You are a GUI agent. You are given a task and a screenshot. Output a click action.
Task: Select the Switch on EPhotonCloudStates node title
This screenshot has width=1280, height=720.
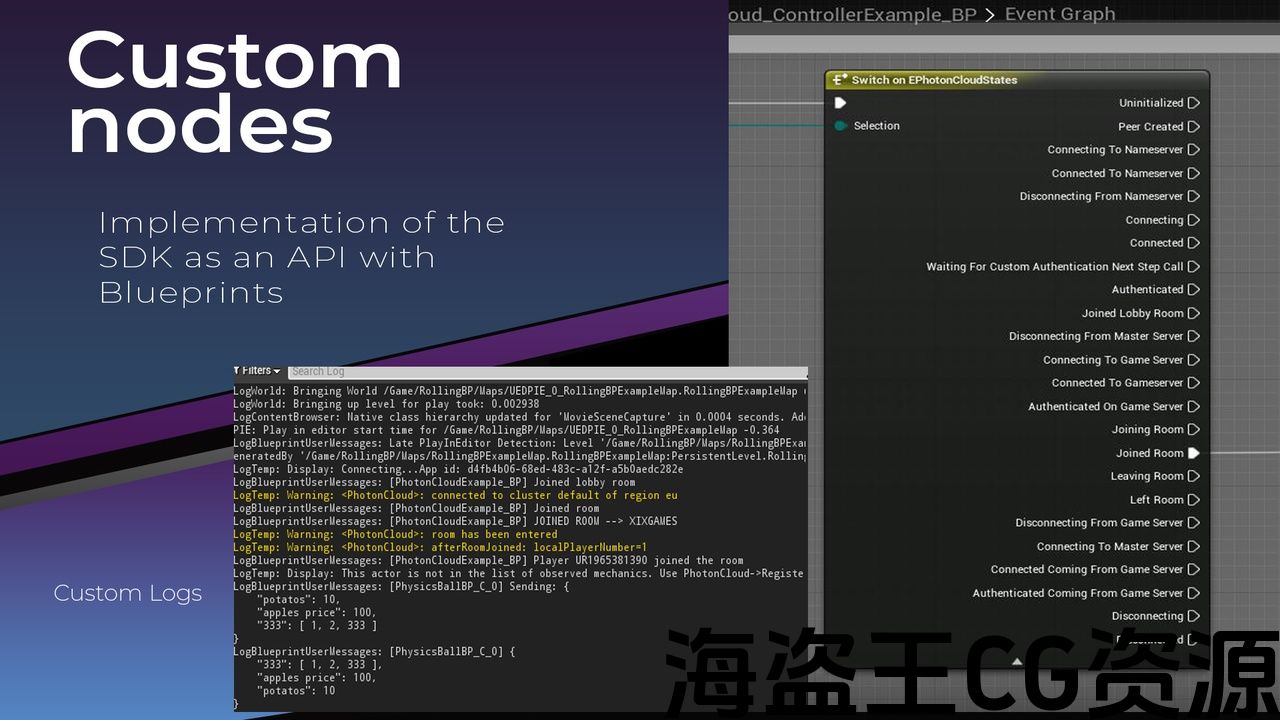[x=934, y=80]
